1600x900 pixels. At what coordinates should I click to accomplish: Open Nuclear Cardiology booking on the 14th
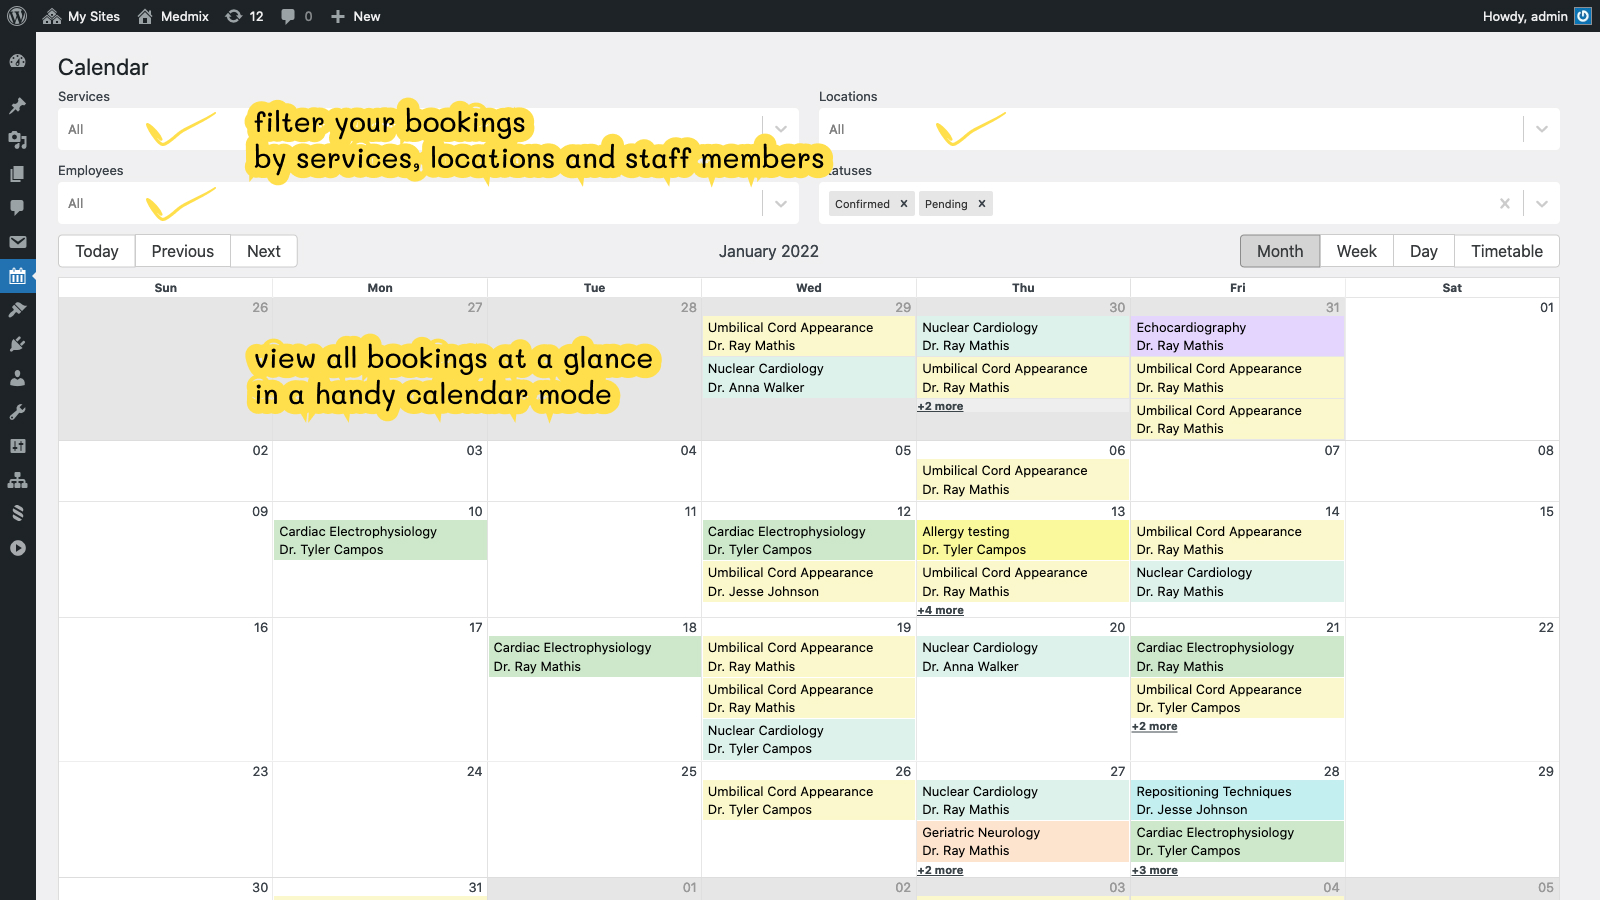click(1237, 581)
